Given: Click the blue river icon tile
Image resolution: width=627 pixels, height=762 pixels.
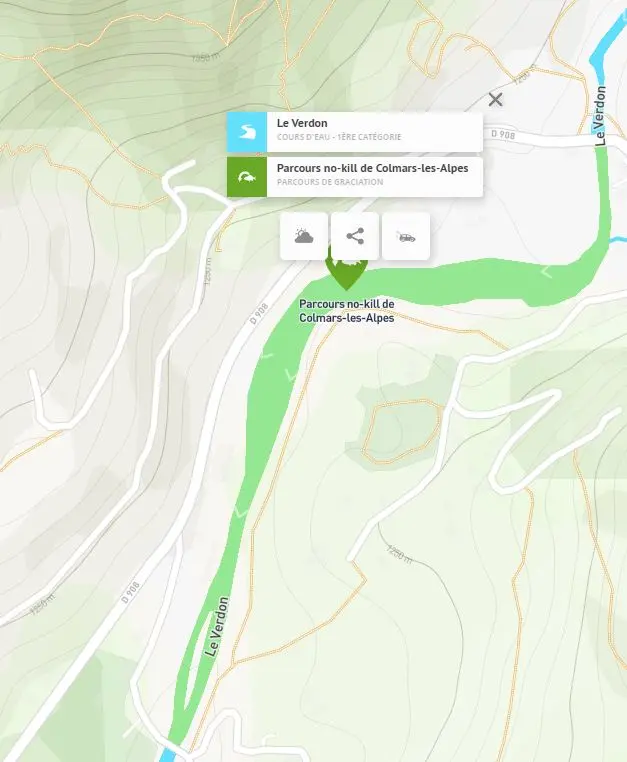Looking at the screenshot, I should (247, 132).
